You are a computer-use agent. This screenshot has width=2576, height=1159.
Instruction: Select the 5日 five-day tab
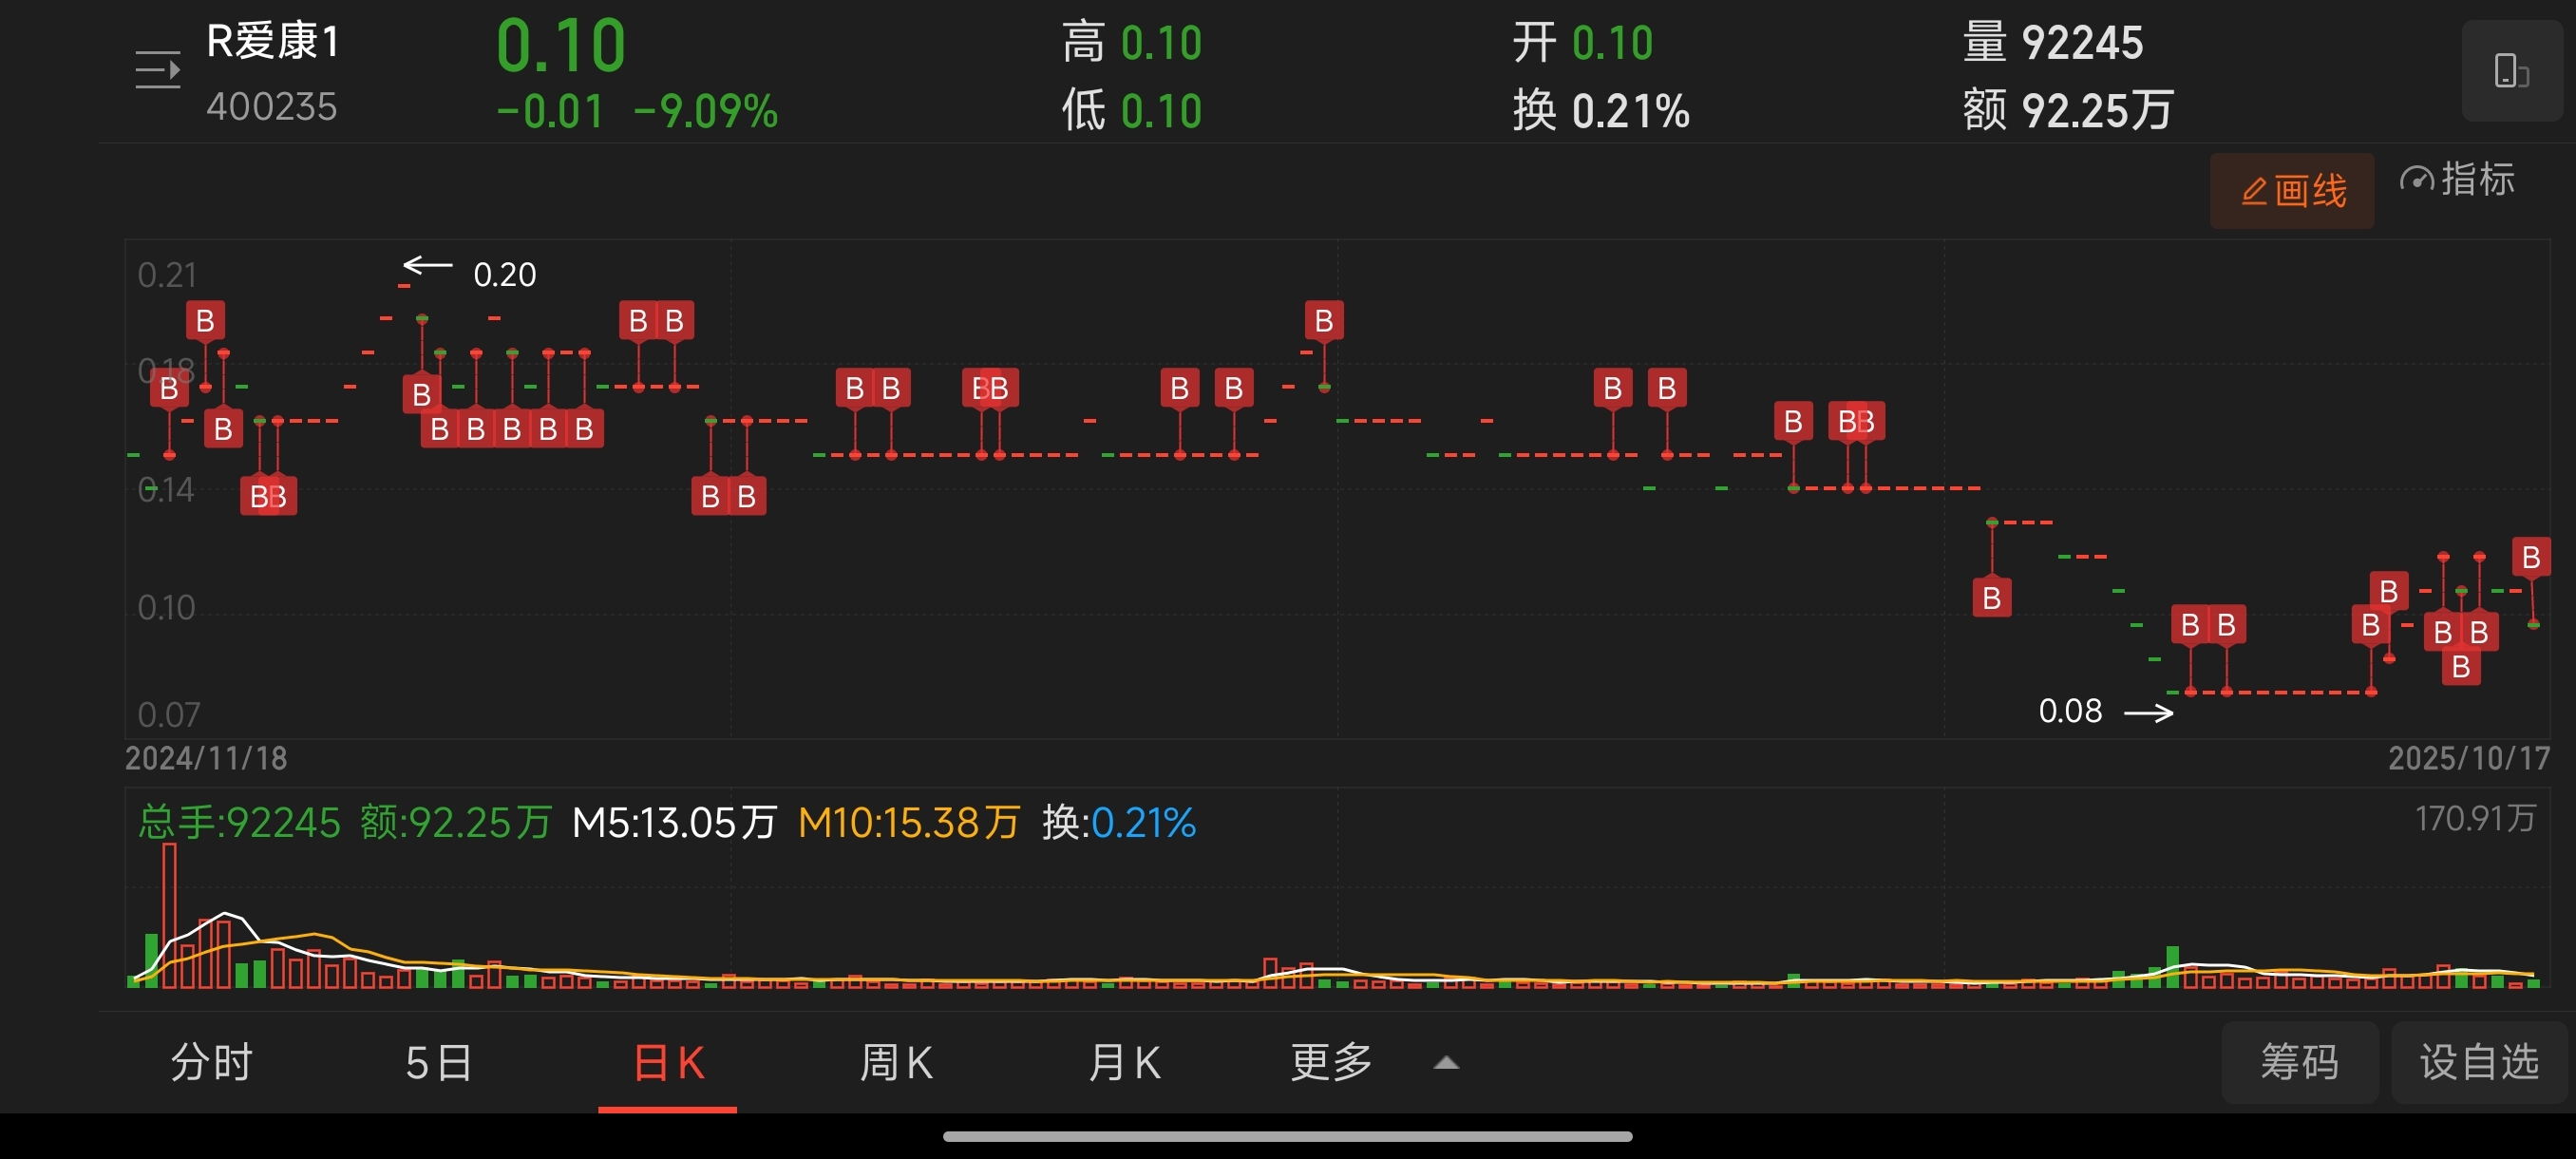coord(439,1061)
